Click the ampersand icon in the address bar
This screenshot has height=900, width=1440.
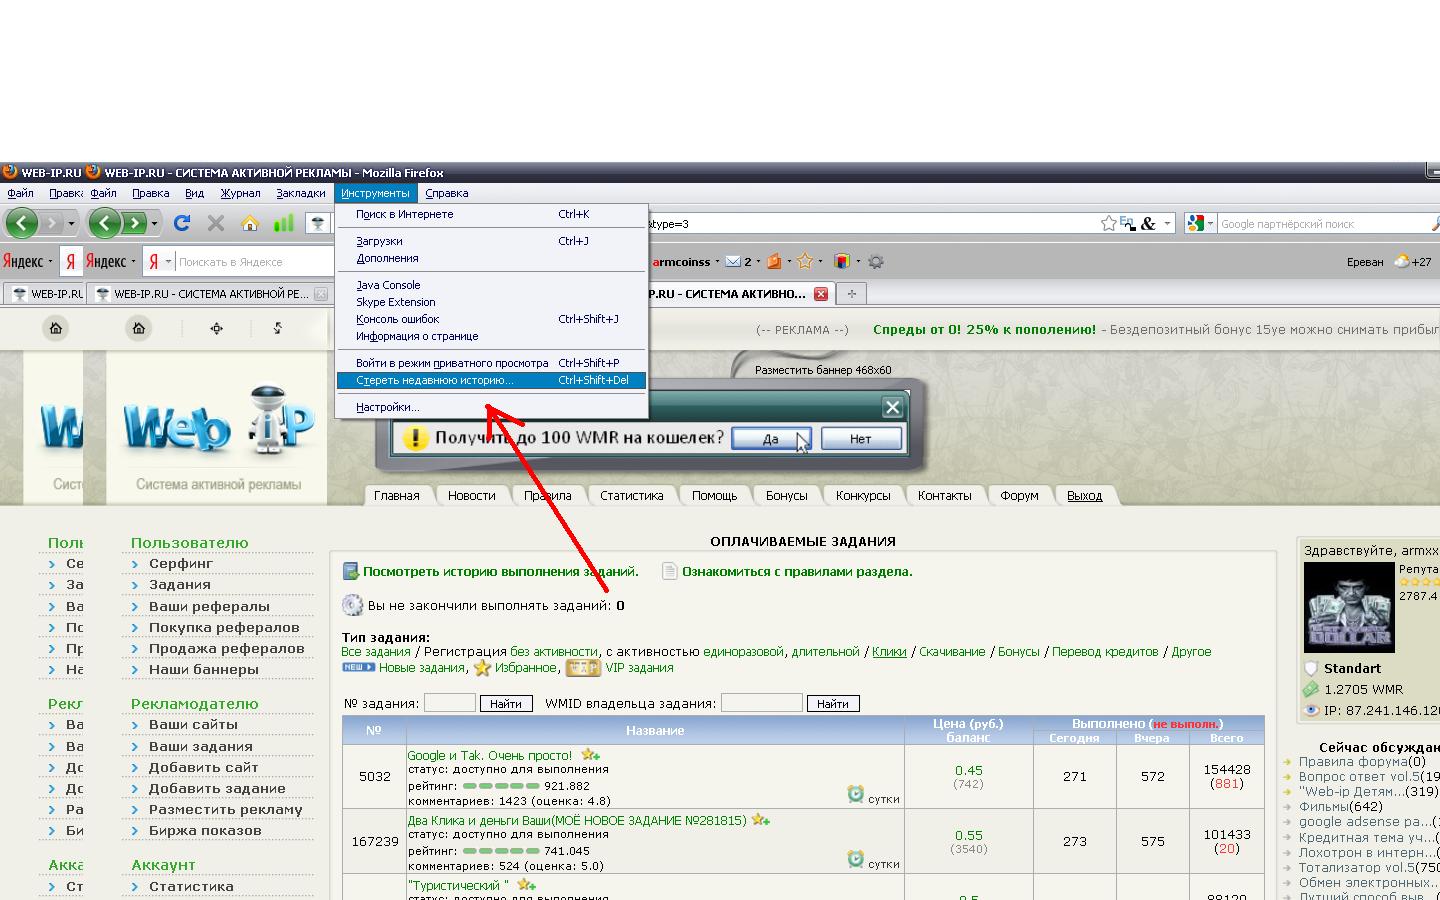1148,223
